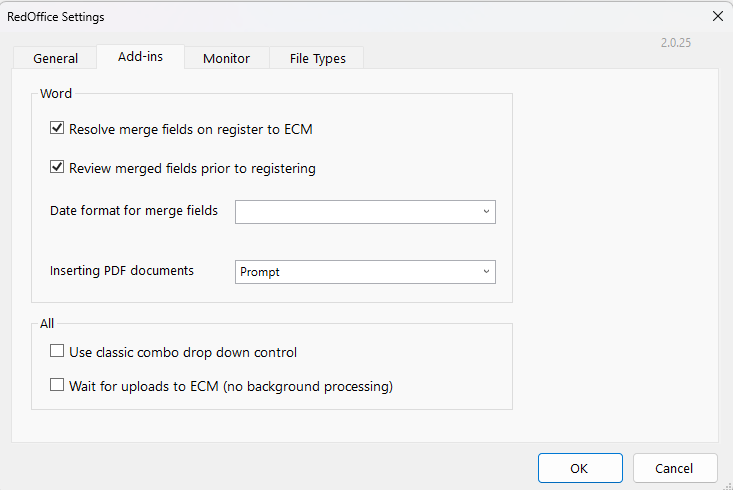This screenshot has width=733, height=490.
Task: Click the resize grip in the dialog corner
Action: (728, 486)
